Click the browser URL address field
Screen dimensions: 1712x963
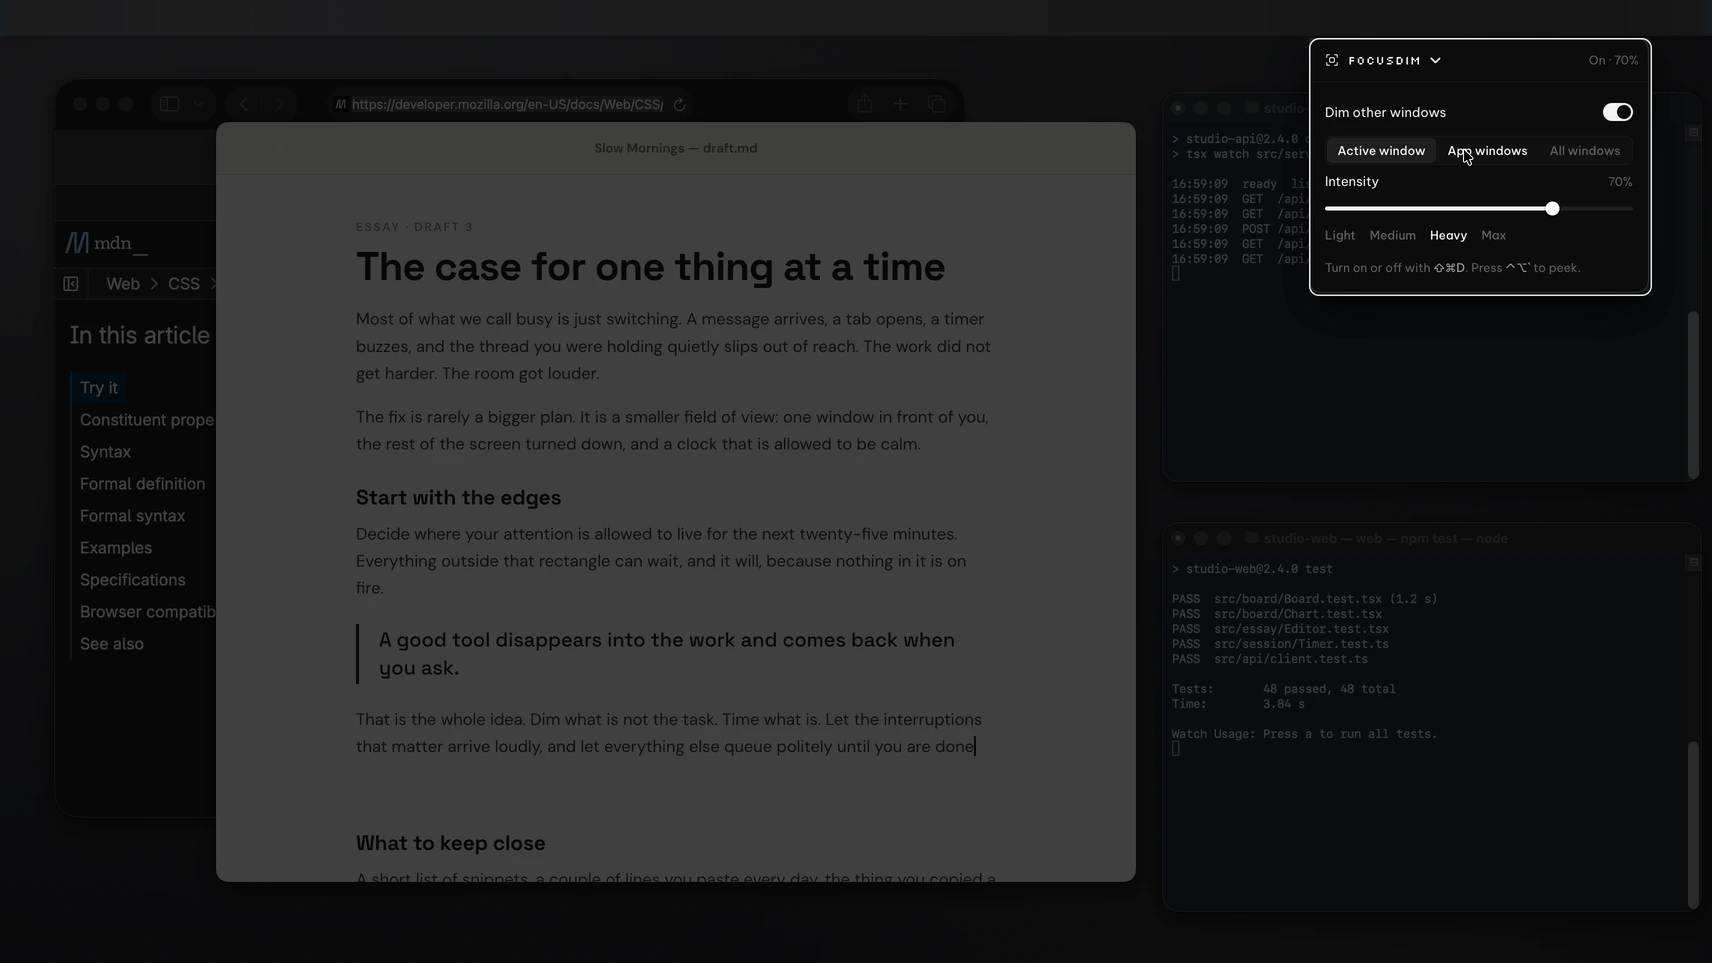(510, 104)
